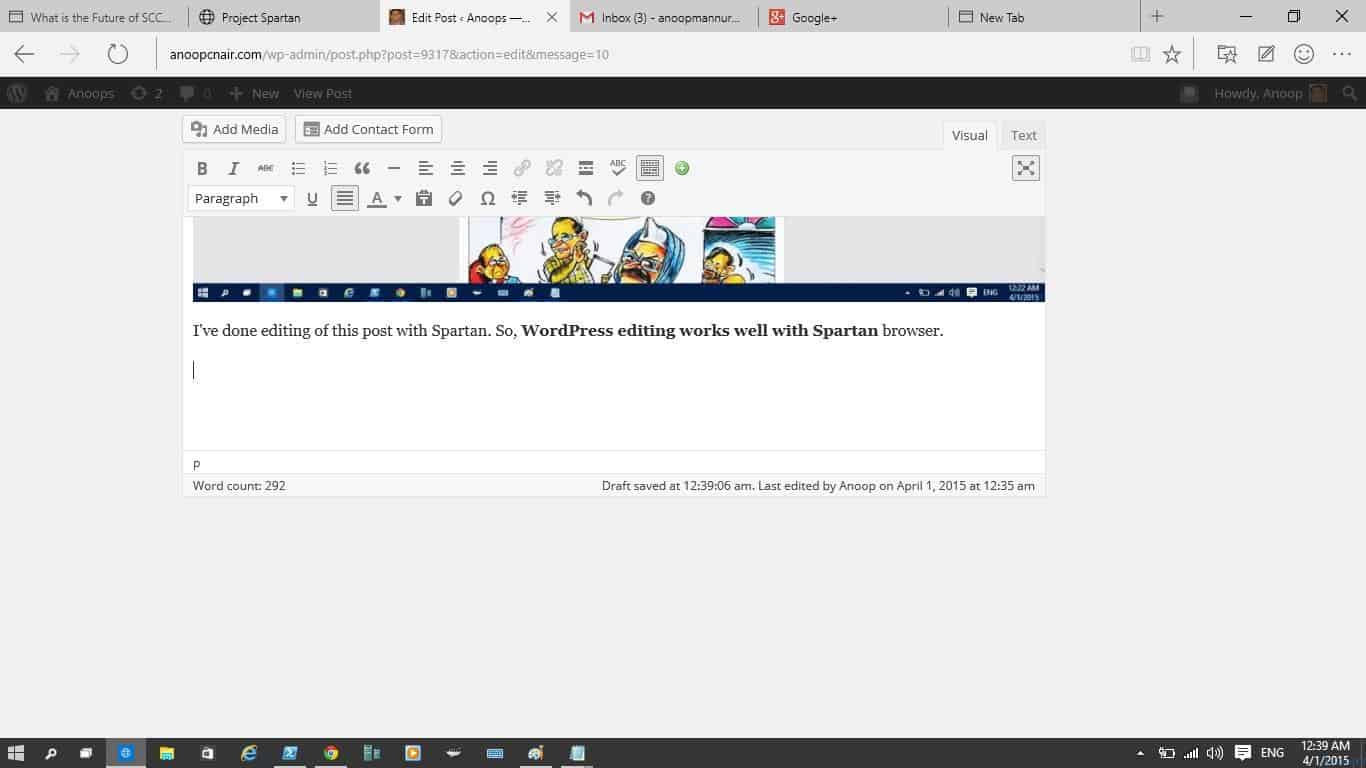Open the Howdy, Anoop account menu

point(1270,93)
